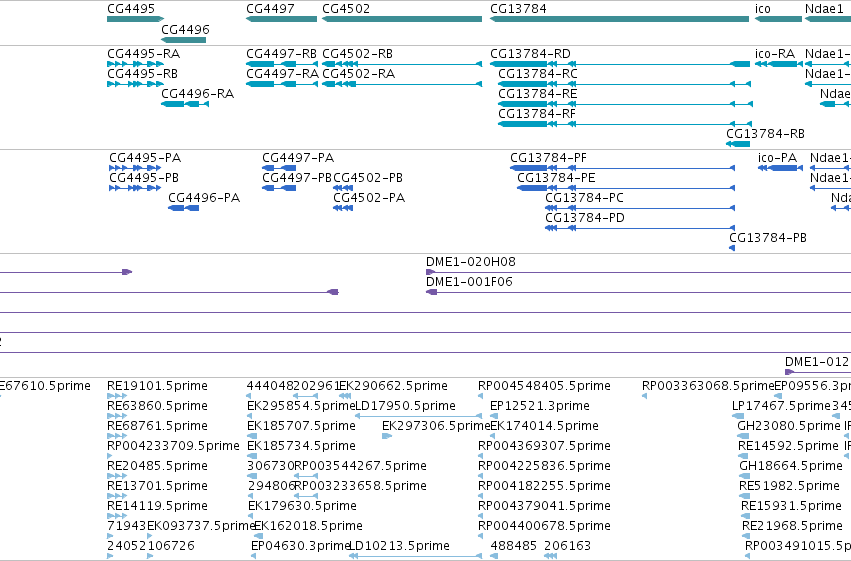Select the CG13784-RD transcript
The height and width of the screenshot is (561, 851).
(x=620, y=64)
